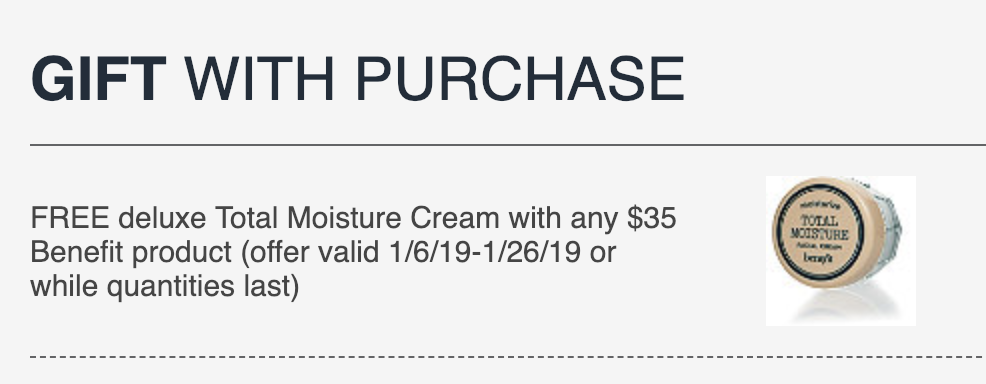Click the Total Moisture Cream product thumbnail

click(841, 251)
